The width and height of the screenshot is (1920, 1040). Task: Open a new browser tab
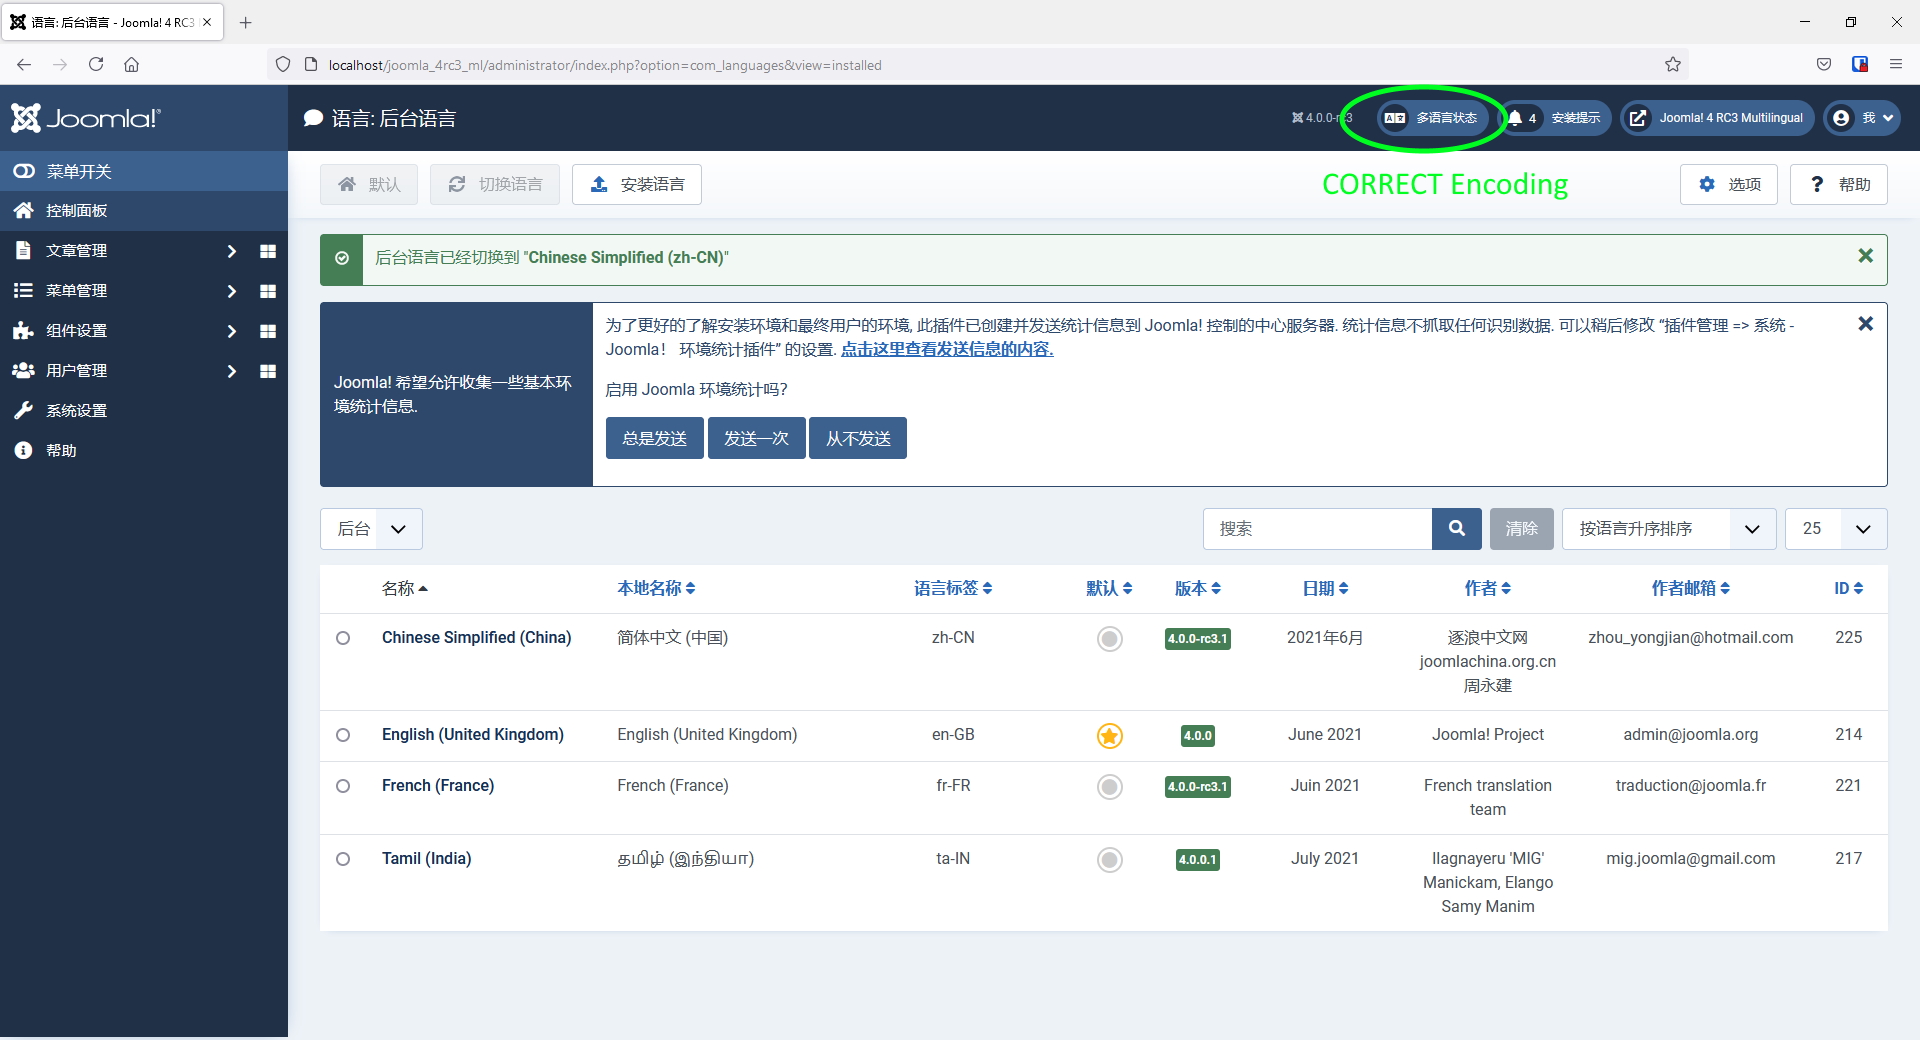tap(245, 22)
